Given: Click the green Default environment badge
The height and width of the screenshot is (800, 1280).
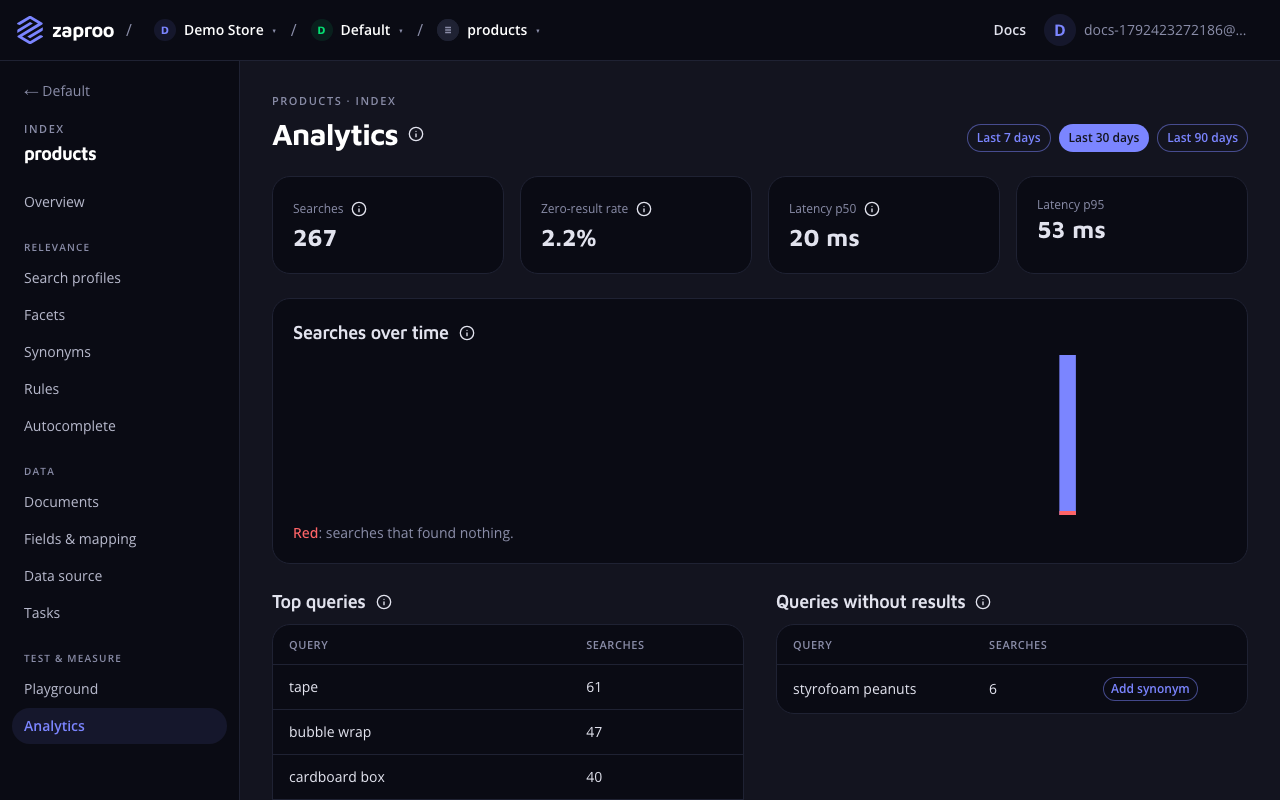Looking at the screenshot, I should coord(321,30).
